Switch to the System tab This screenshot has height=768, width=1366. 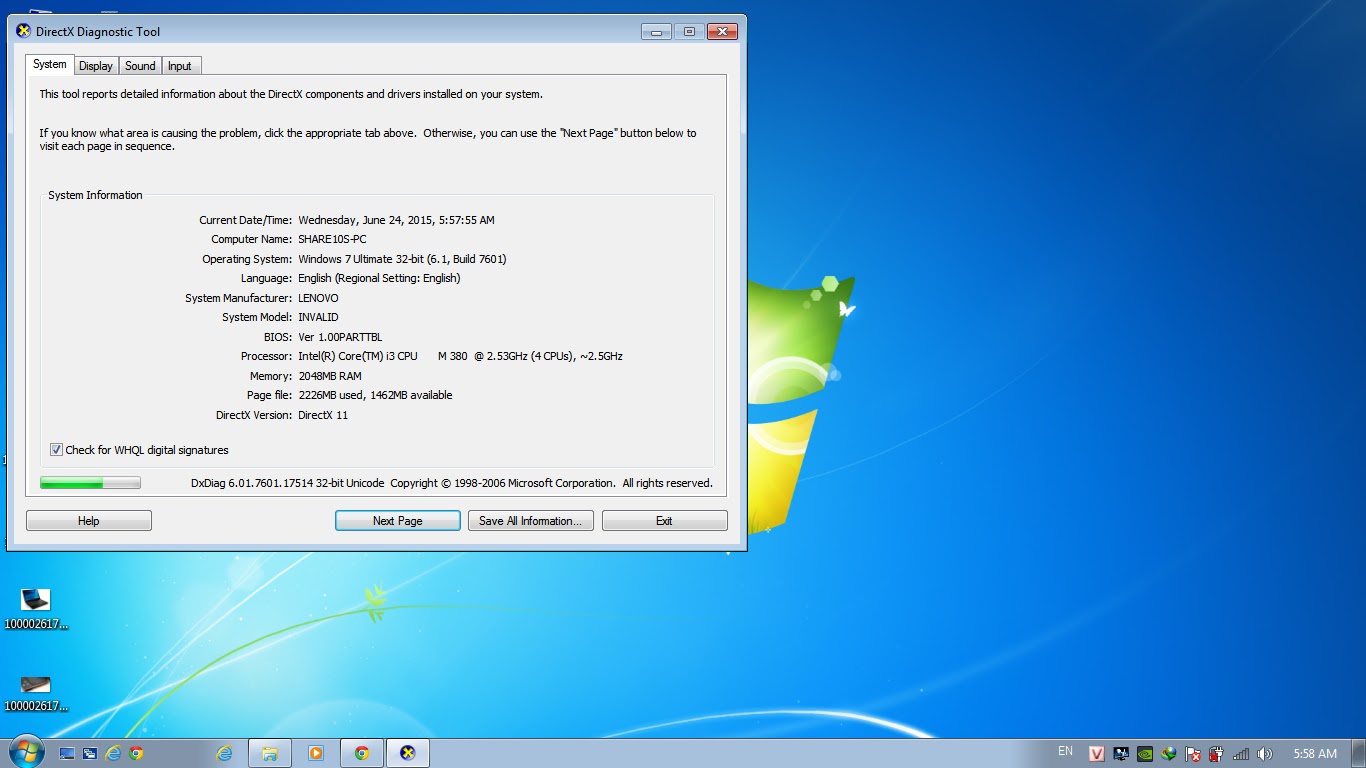pos(49,64)
